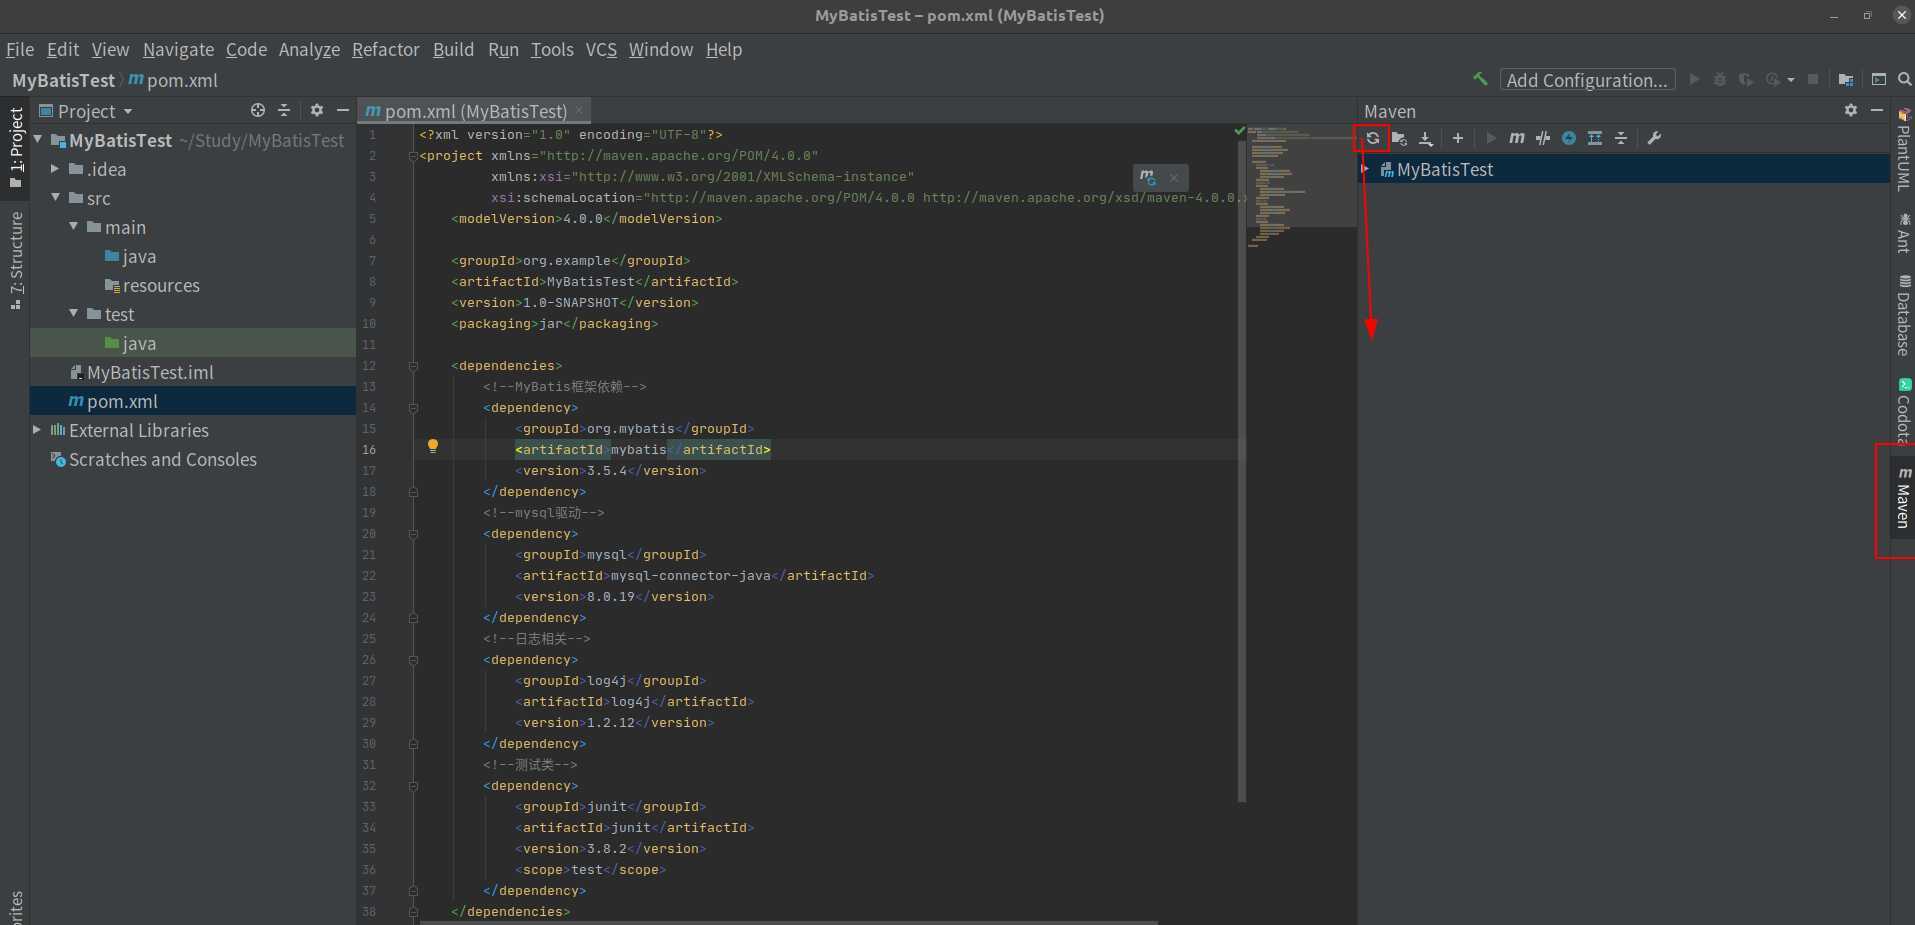
Task: Toggle the PlantUML tool window tab
Action: pos(1903,148)
